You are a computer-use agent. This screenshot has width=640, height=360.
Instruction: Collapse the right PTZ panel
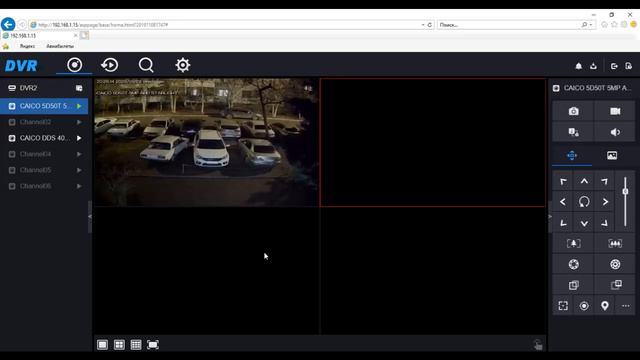point(550,217)
